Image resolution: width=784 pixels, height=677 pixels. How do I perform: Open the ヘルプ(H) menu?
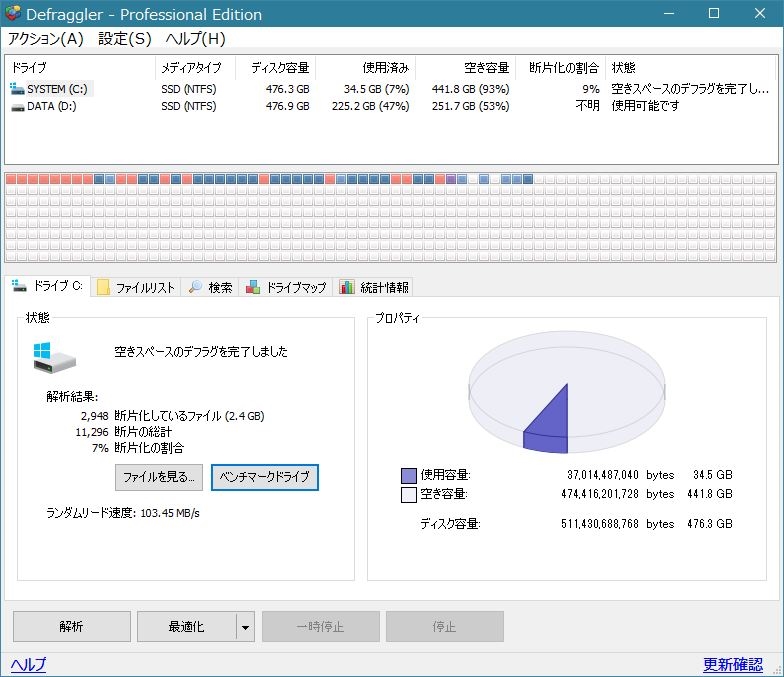pos(196,38)
